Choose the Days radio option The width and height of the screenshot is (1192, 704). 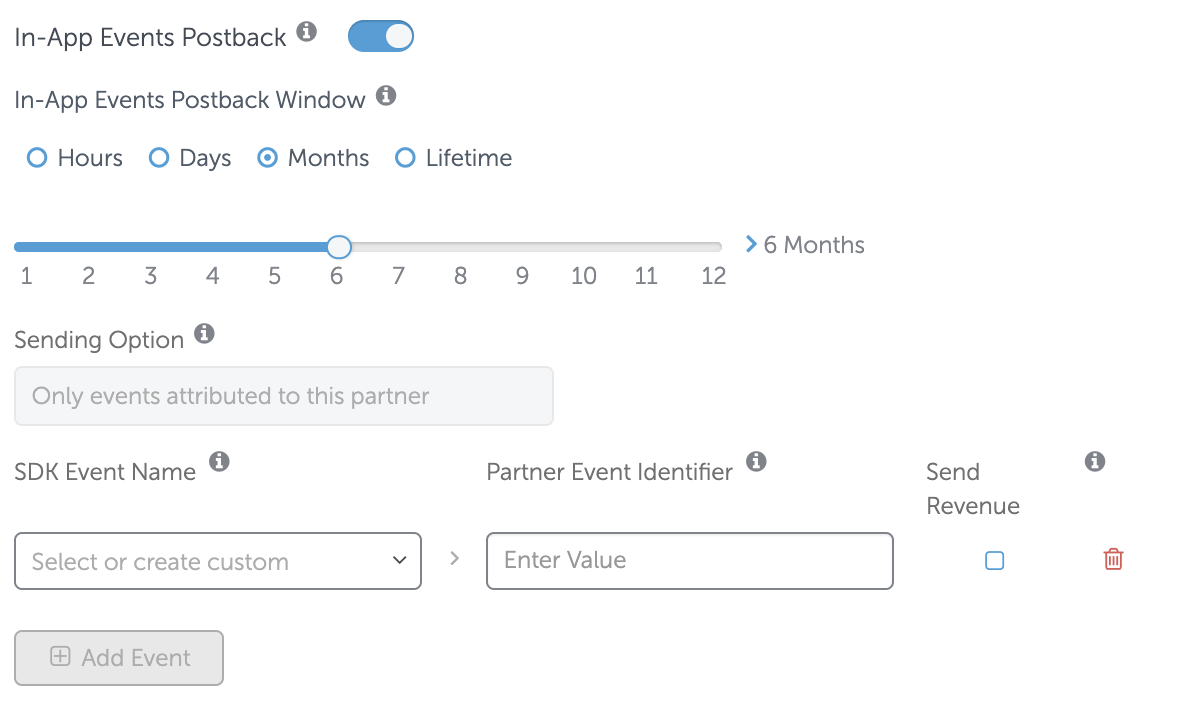click(x=159, y=158)
